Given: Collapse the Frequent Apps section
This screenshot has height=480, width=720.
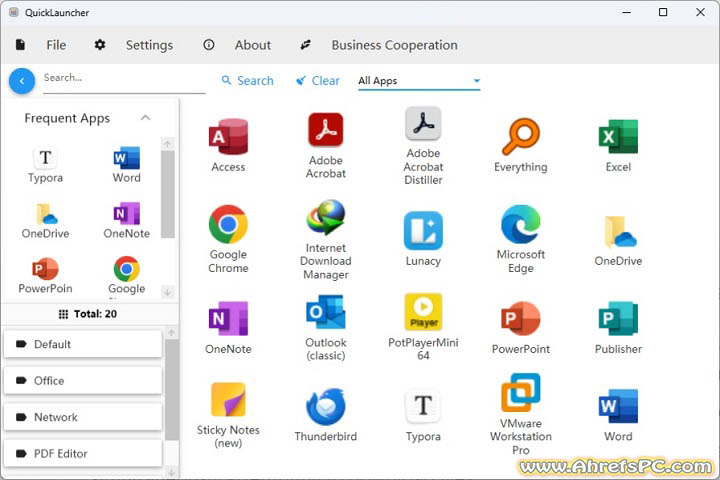Looking at the screenshot, I should coord(145,118).
